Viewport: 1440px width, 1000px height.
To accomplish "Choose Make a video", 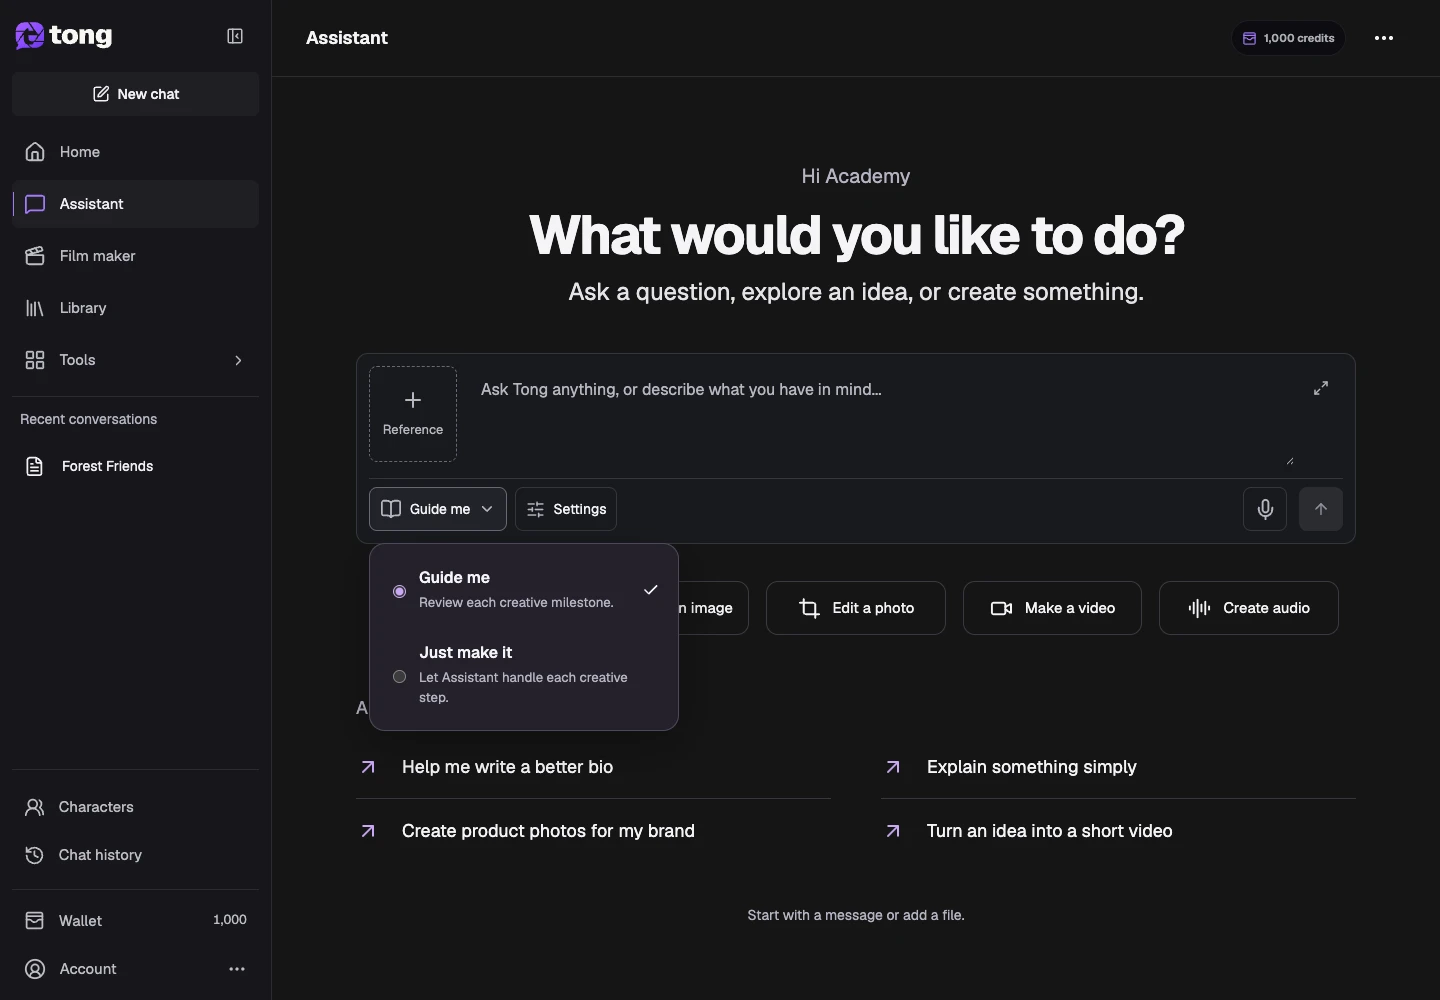I will pos(1052,608).
